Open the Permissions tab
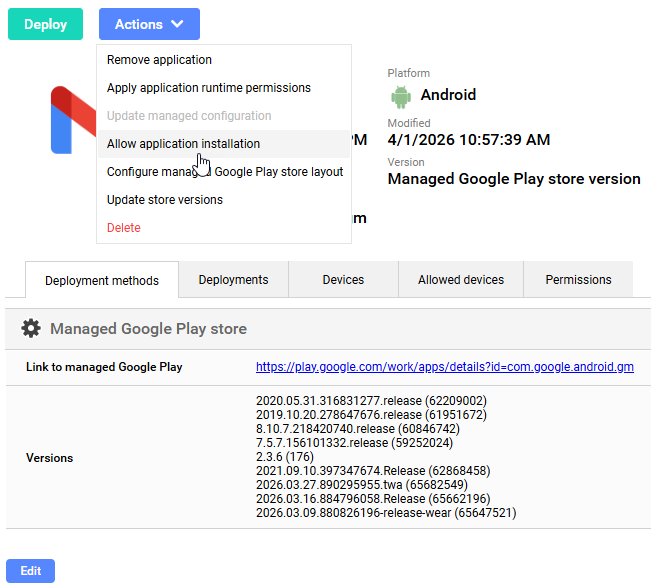This screenshot has height=587, width=651. coord(578,279)
